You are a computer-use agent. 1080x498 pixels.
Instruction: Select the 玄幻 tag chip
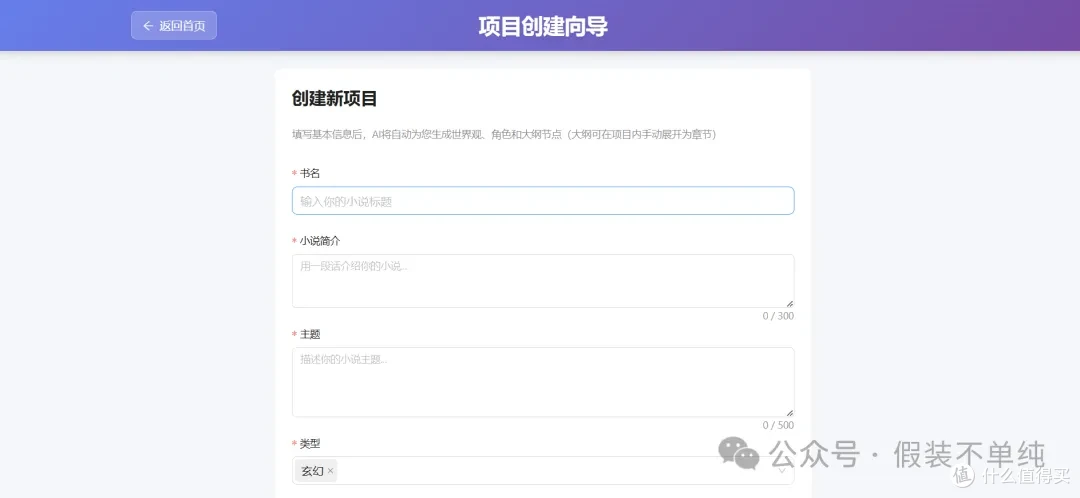pos(316,471)
